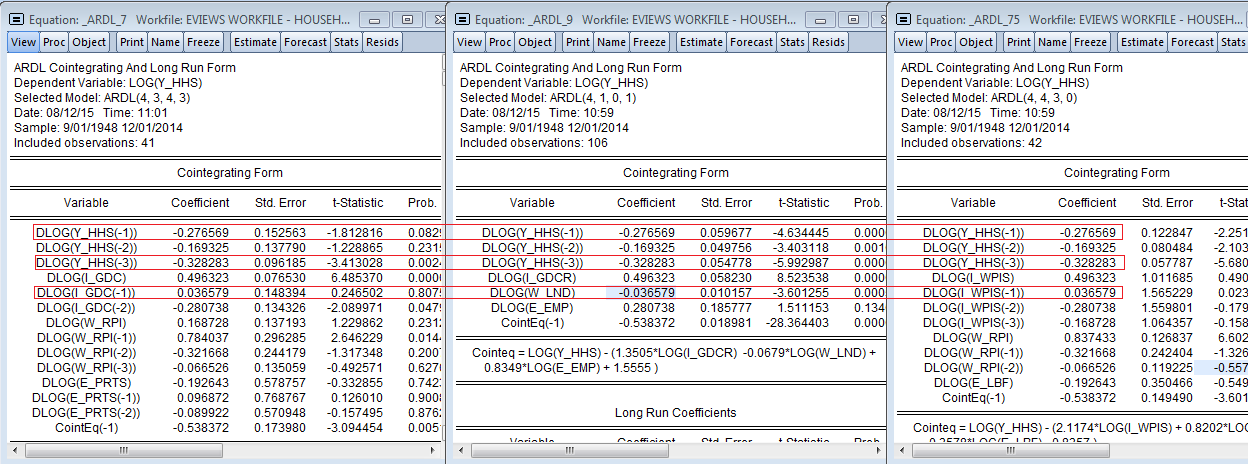Show Resids in the _ARDL_7 window

click(x=382, y=42)
